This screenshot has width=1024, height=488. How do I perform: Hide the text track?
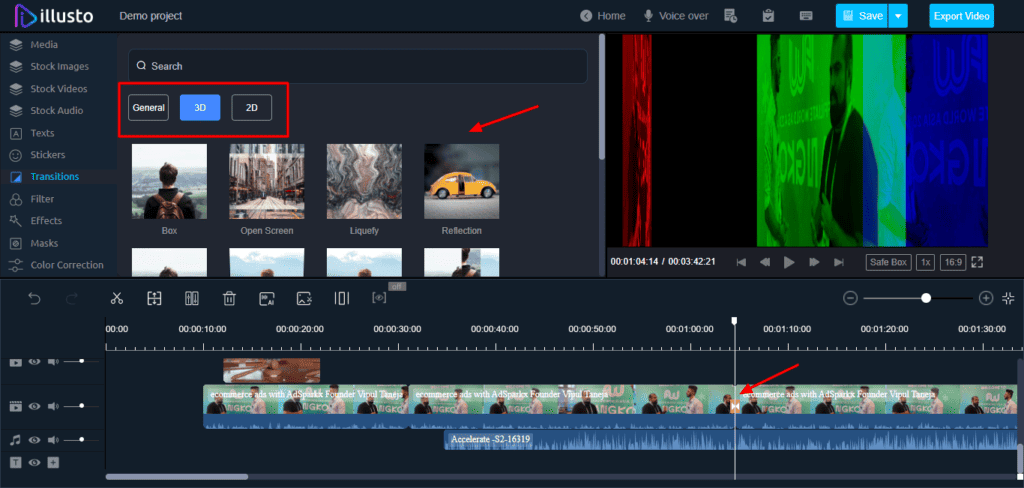click(35, 463)
